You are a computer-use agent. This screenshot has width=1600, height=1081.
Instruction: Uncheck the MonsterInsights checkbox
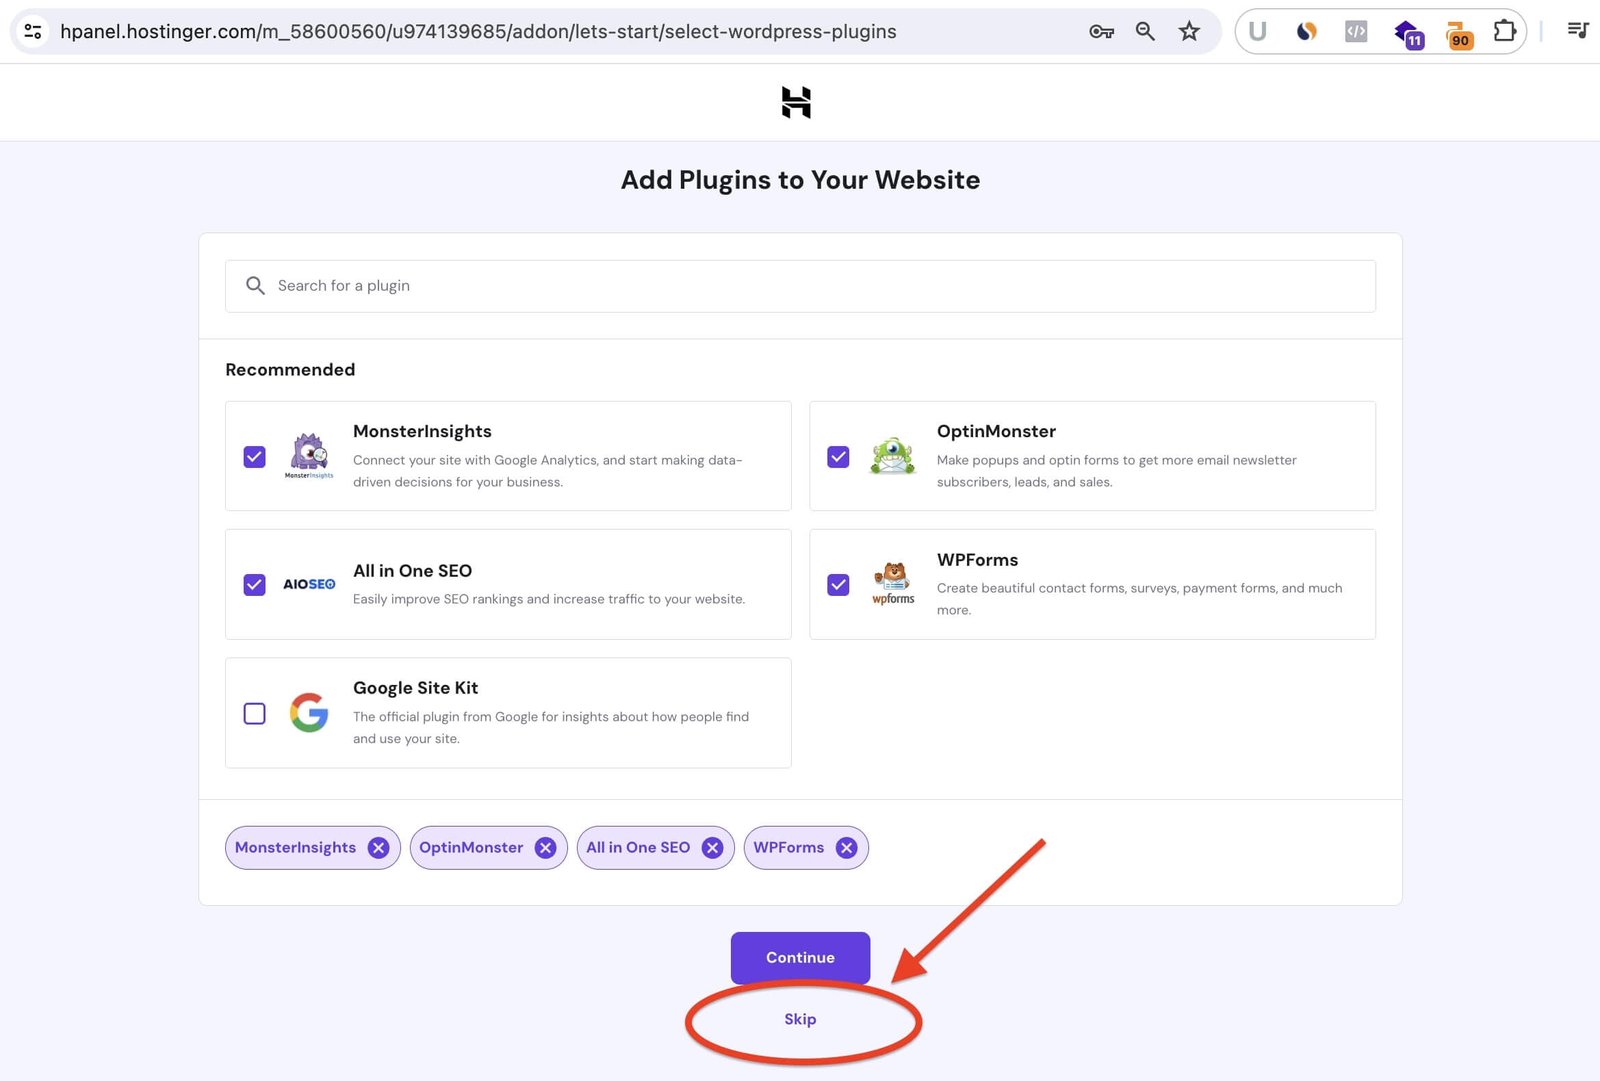tap(255, 457)
